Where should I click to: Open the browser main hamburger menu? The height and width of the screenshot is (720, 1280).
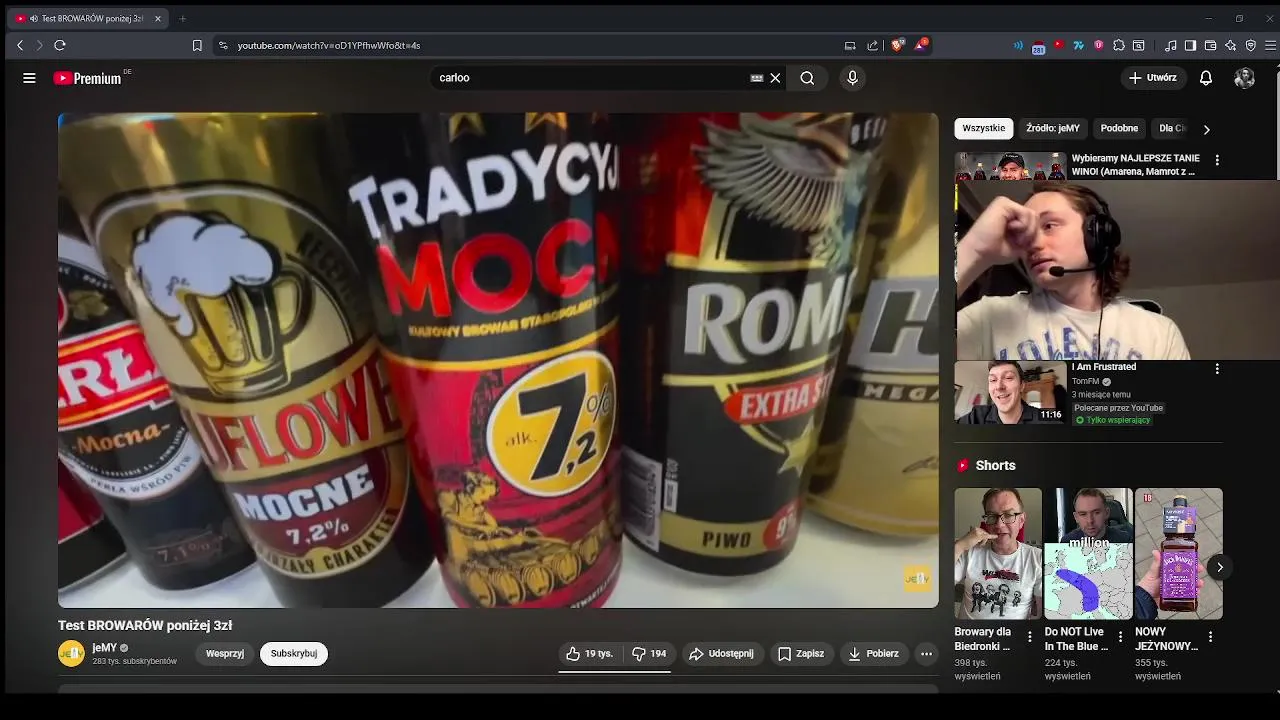pyautogui.click(x=1271, y=45)
